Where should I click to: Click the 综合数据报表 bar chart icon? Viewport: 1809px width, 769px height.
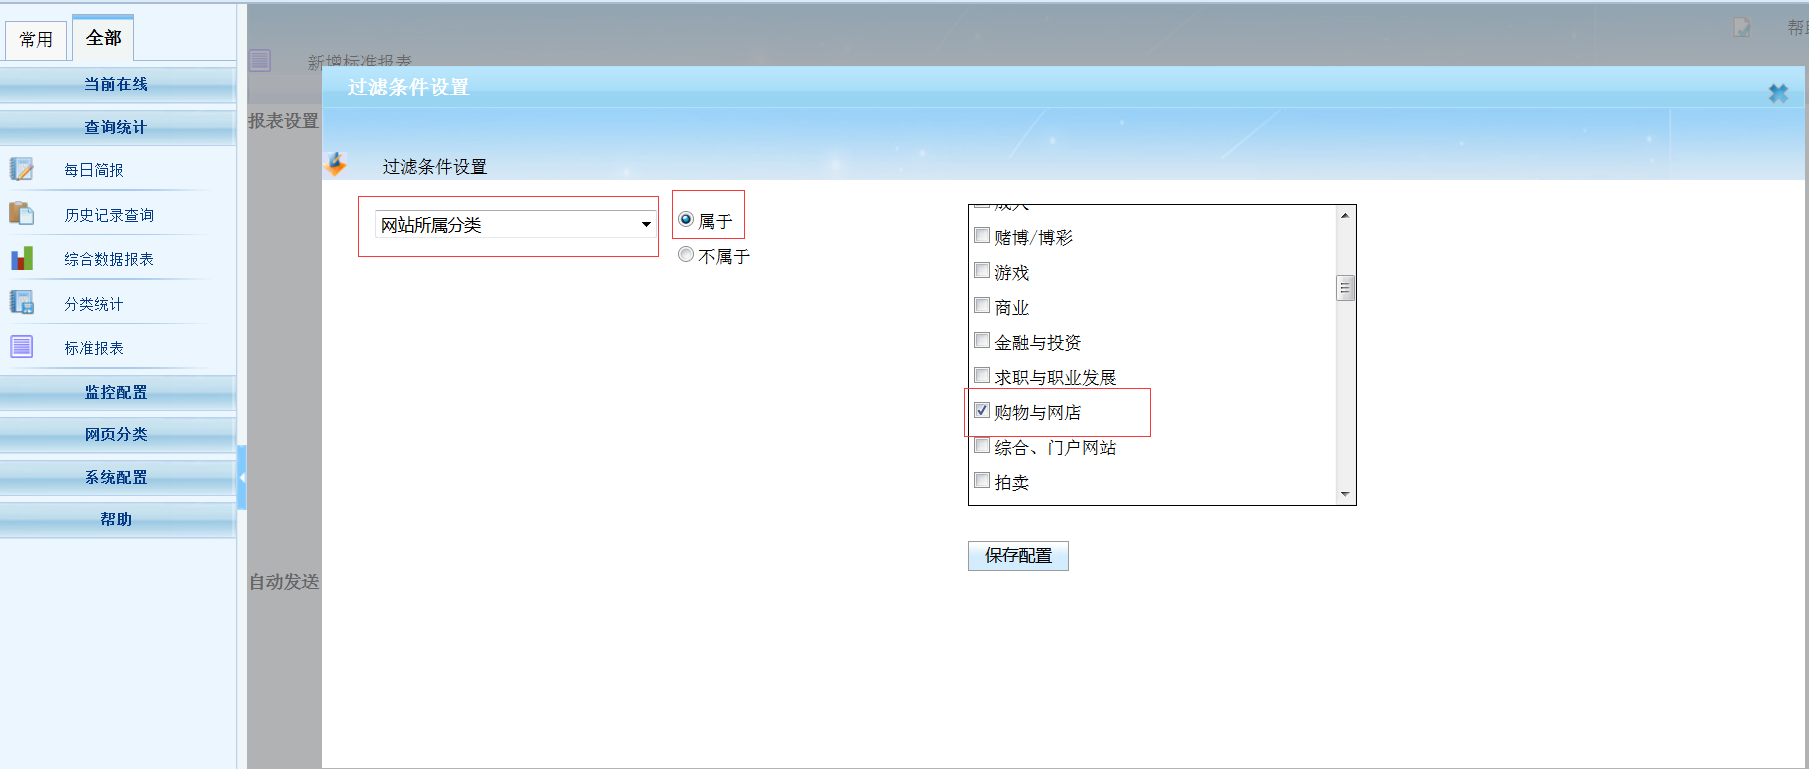point(22,259)
